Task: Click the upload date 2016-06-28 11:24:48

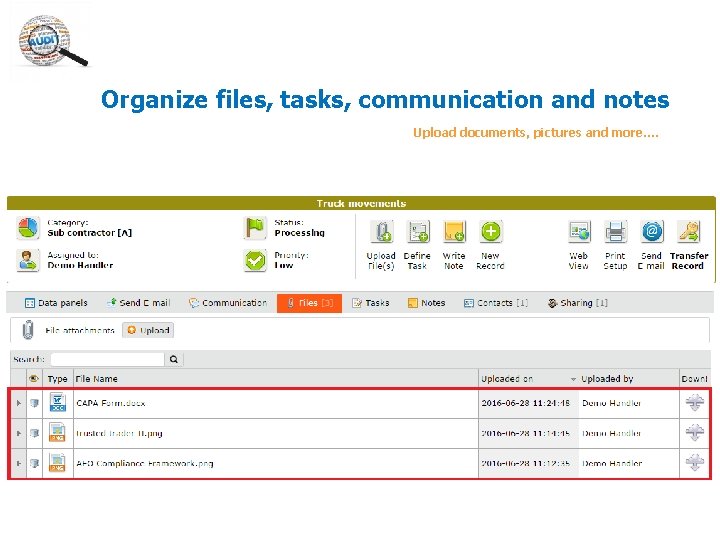Action: 526,403
